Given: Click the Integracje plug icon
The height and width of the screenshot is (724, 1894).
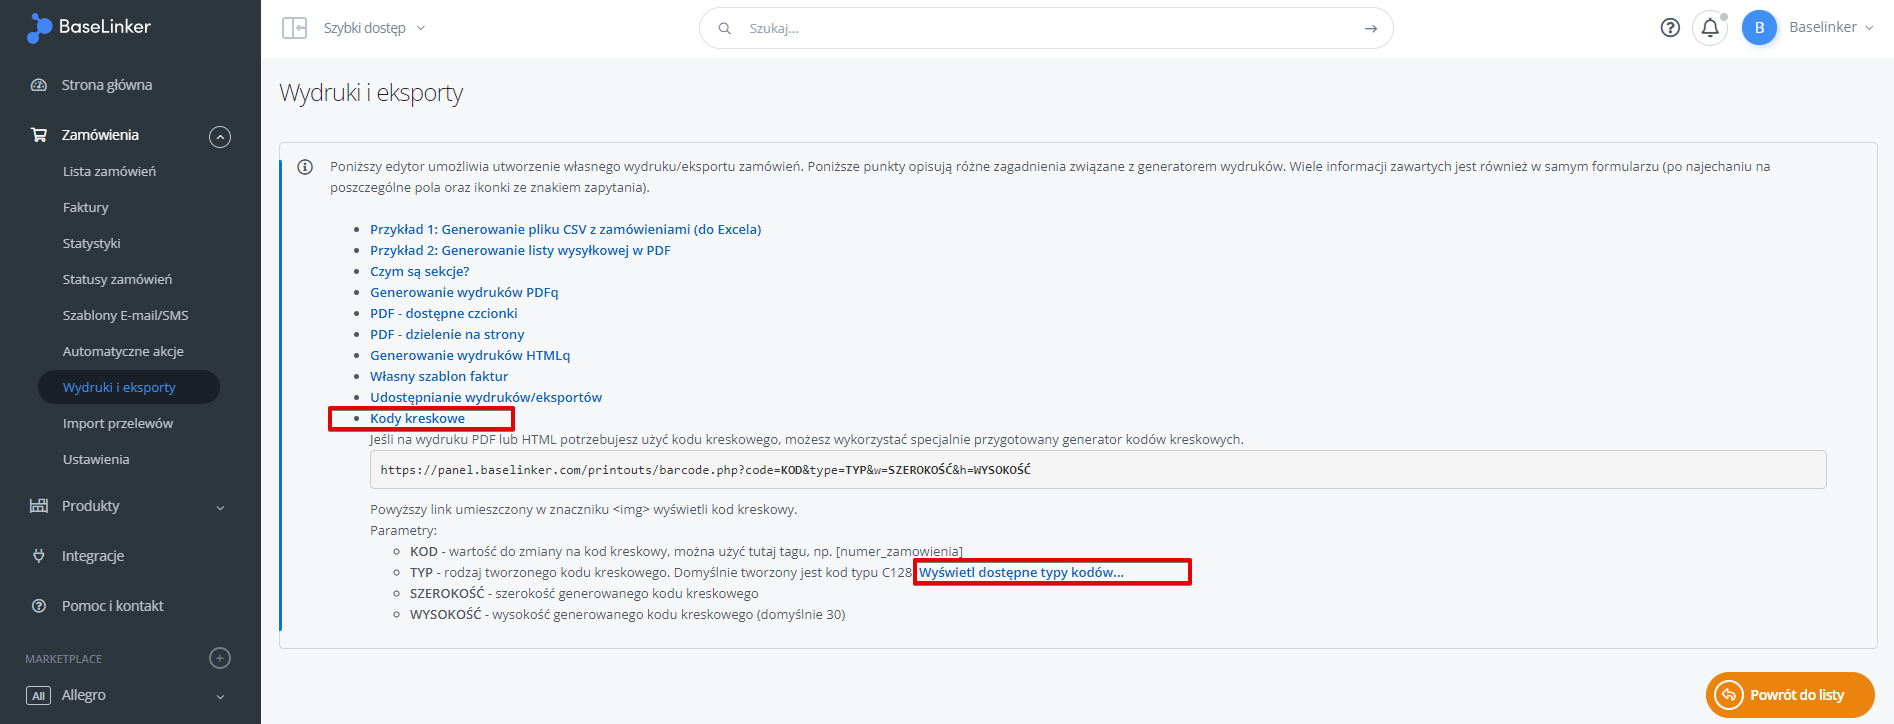Looking at the screenshot, I should [39, 556].
